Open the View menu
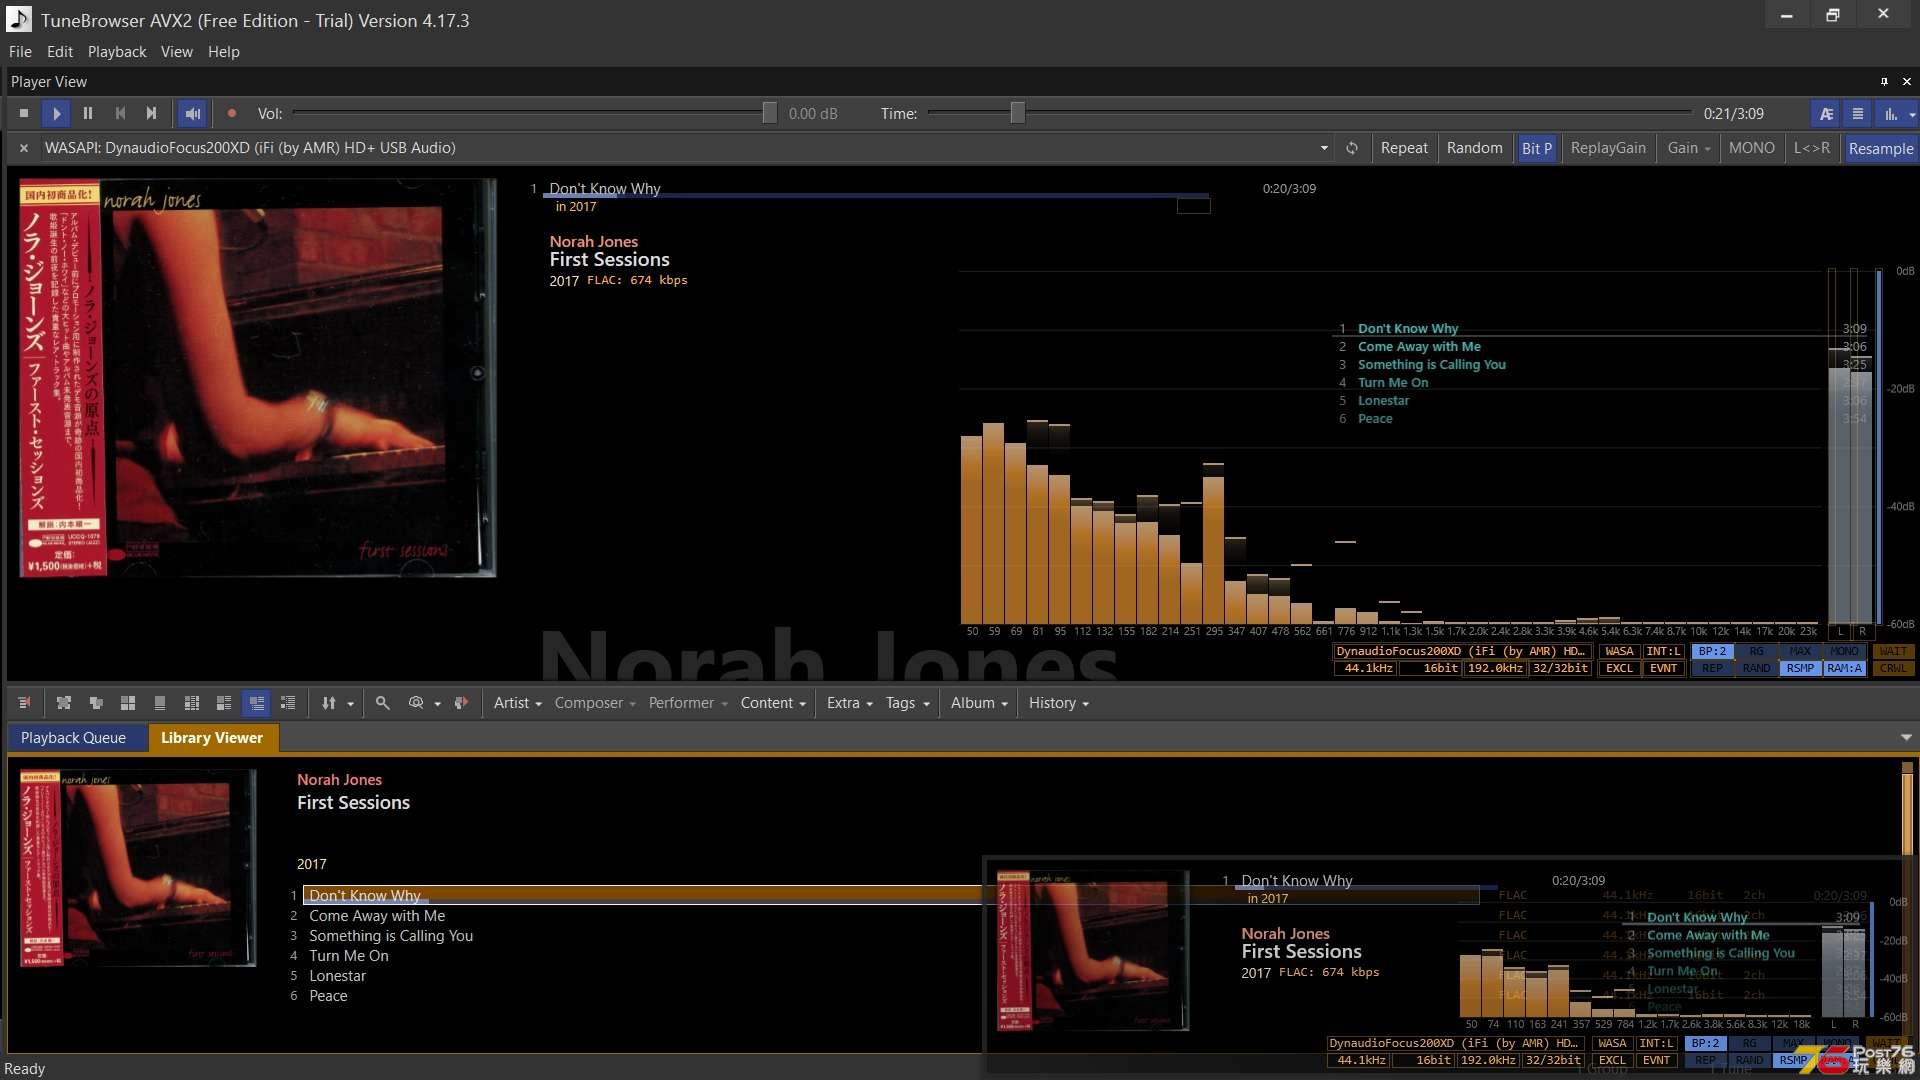The height and width of the screenshot is (1080, 1920). tap(177, 52)
